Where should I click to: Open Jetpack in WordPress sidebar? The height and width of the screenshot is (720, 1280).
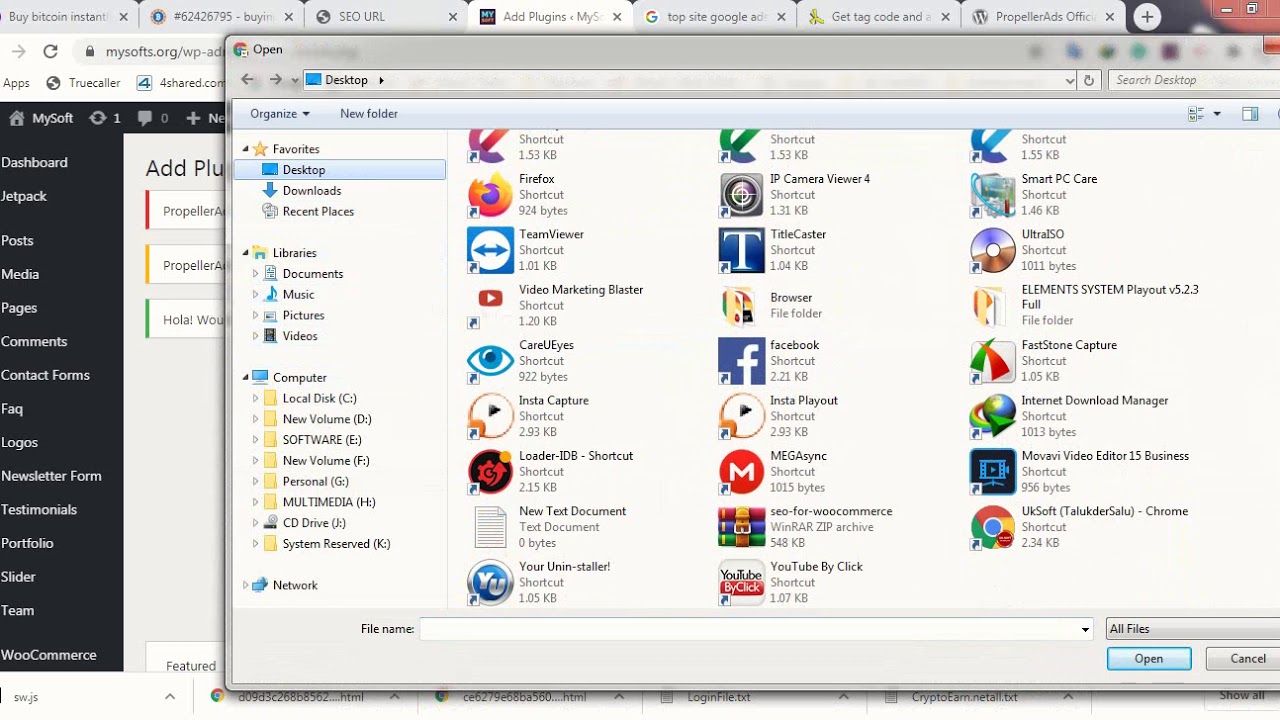click(x=24, y=196)
